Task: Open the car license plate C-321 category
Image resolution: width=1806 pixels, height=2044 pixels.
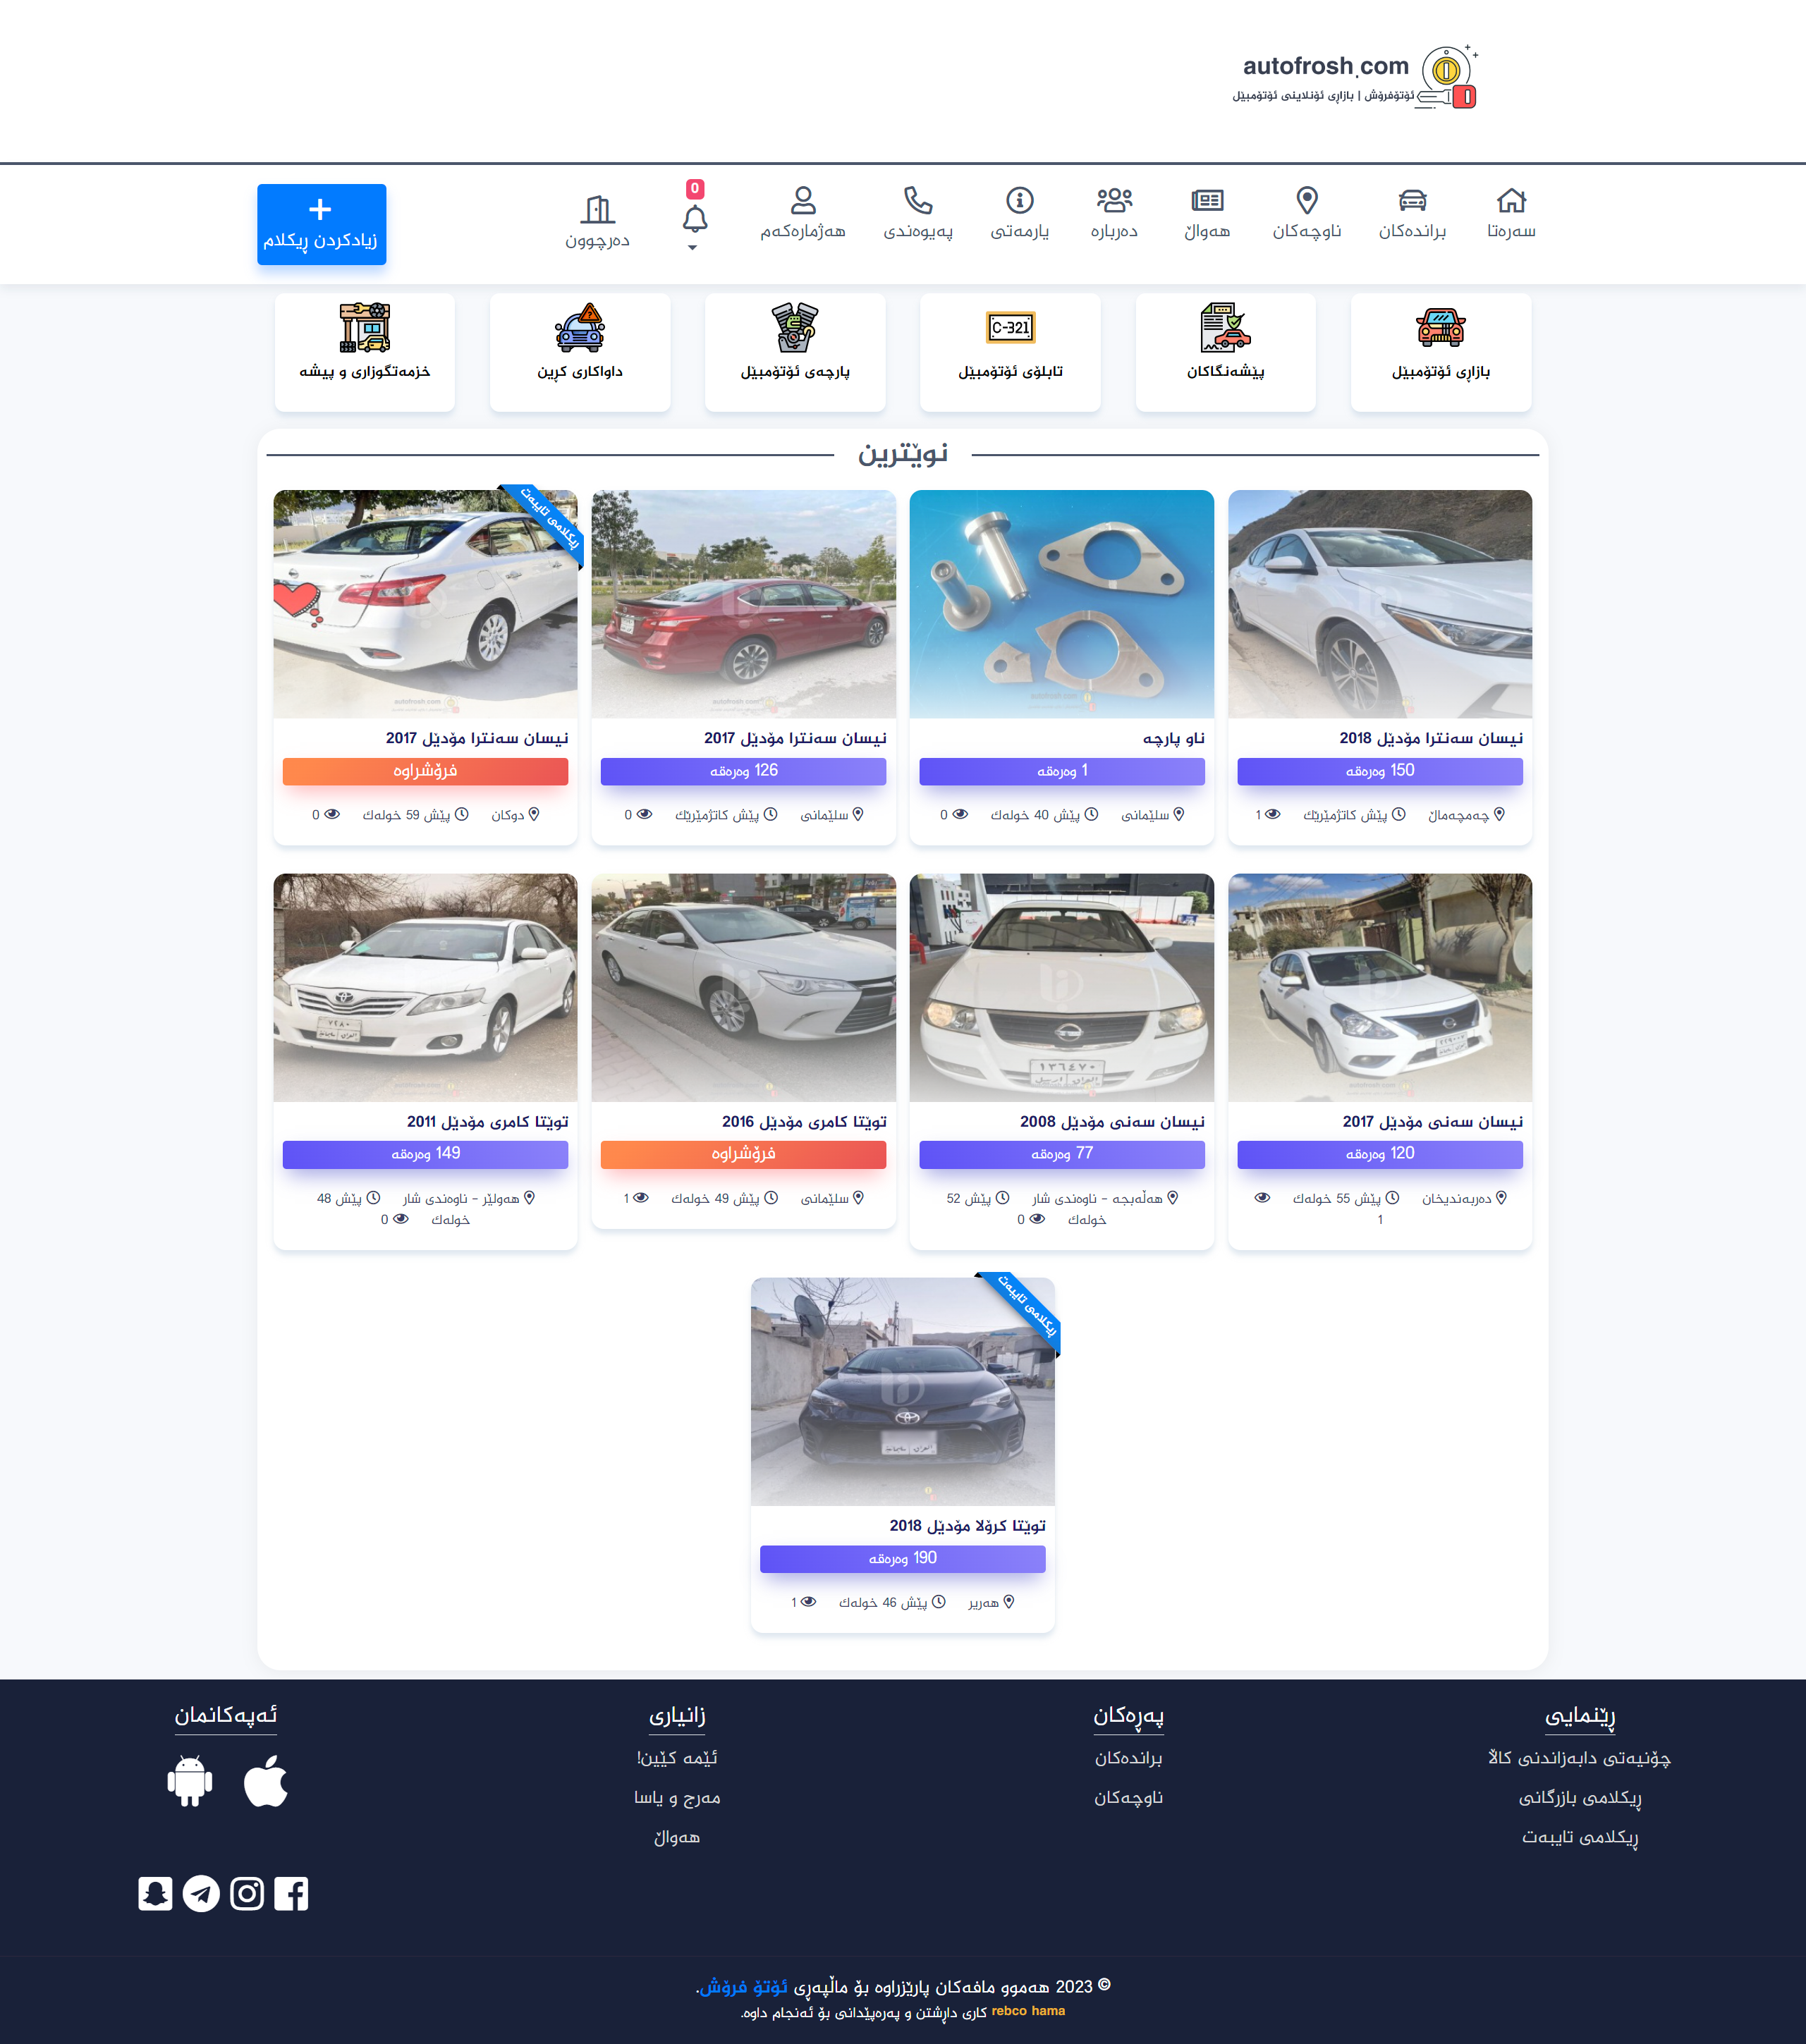Action: (x=1010, y=351)
